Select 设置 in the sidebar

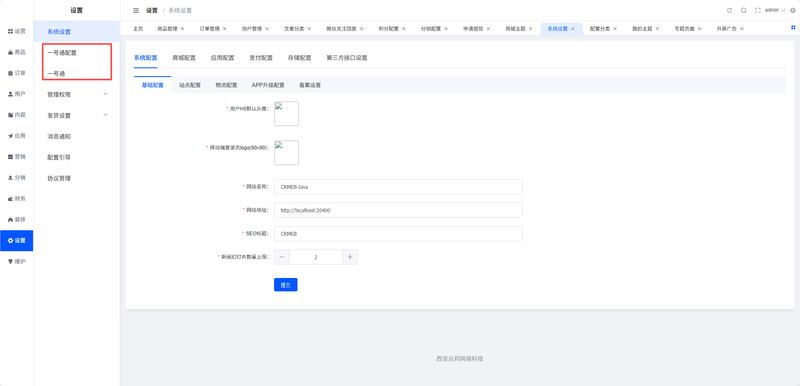(x=17, y=240)
